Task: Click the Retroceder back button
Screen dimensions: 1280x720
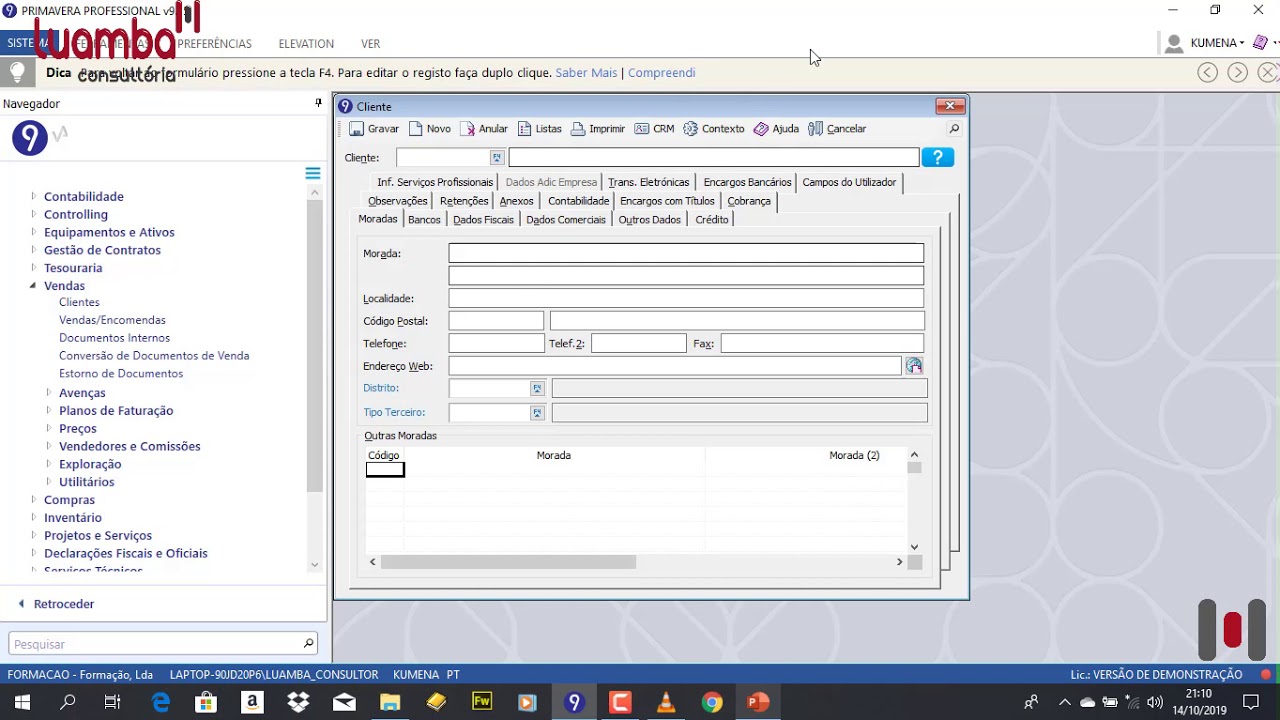Action: pyautogui.click(x=56, y=604)
